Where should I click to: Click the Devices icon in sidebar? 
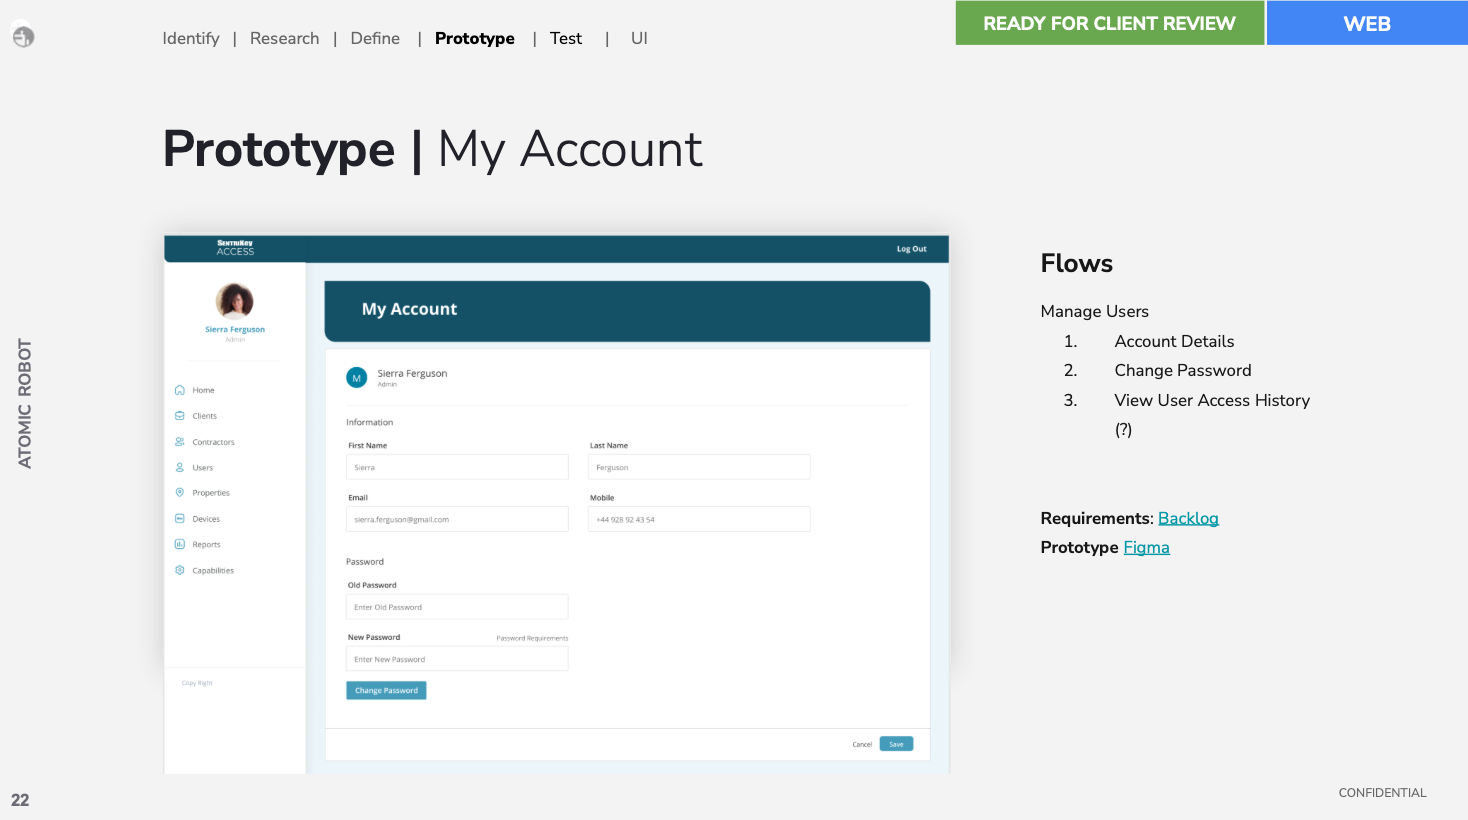point(180,519)
